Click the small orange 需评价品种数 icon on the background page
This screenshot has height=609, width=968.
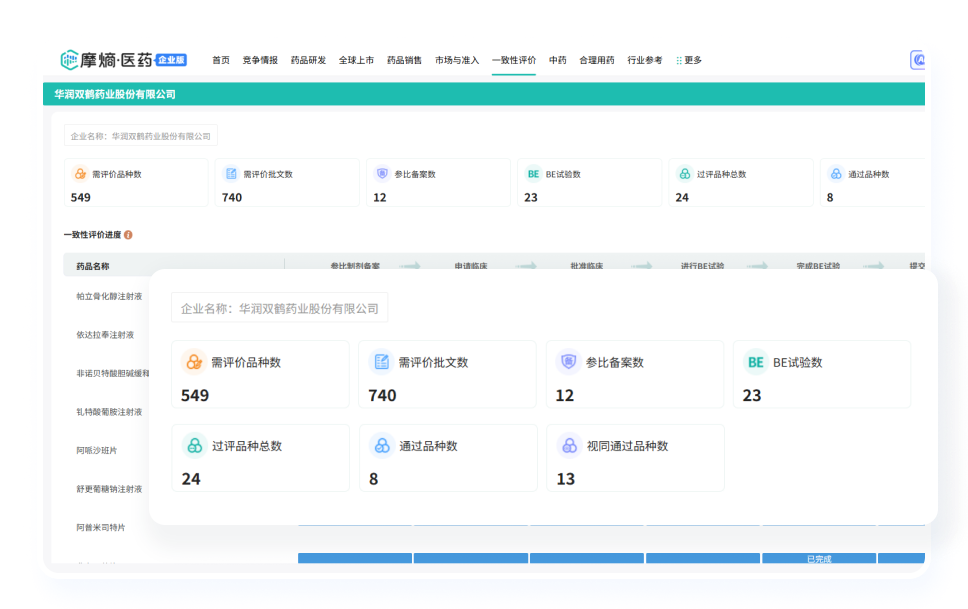click(80, 174)
